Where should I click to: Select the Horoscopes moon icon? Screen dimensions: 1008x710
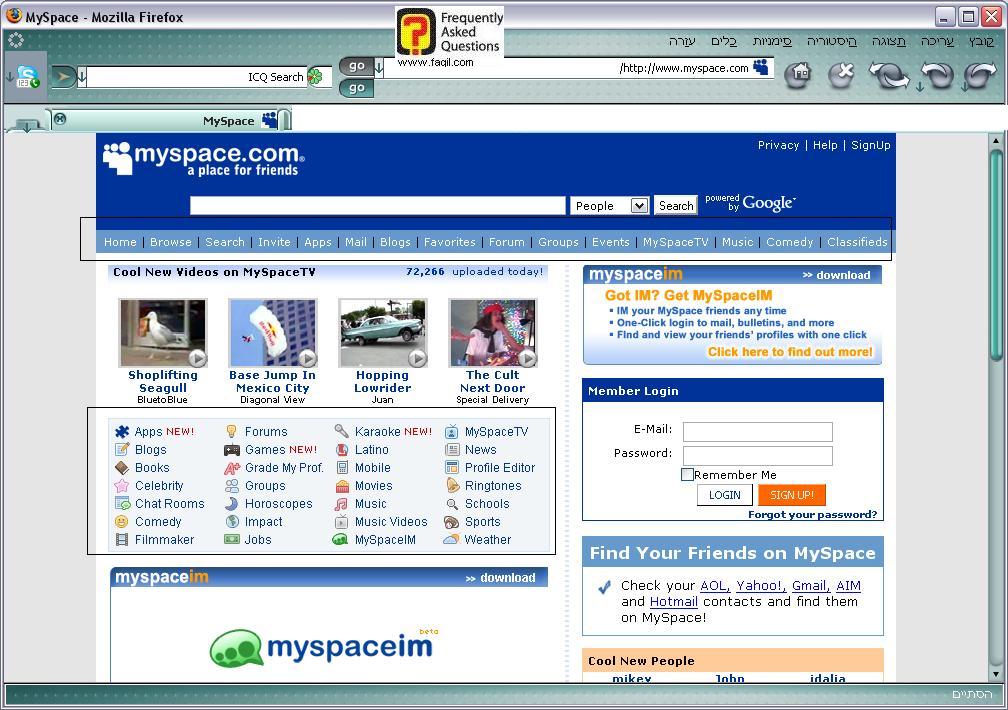tap(232, 504)
